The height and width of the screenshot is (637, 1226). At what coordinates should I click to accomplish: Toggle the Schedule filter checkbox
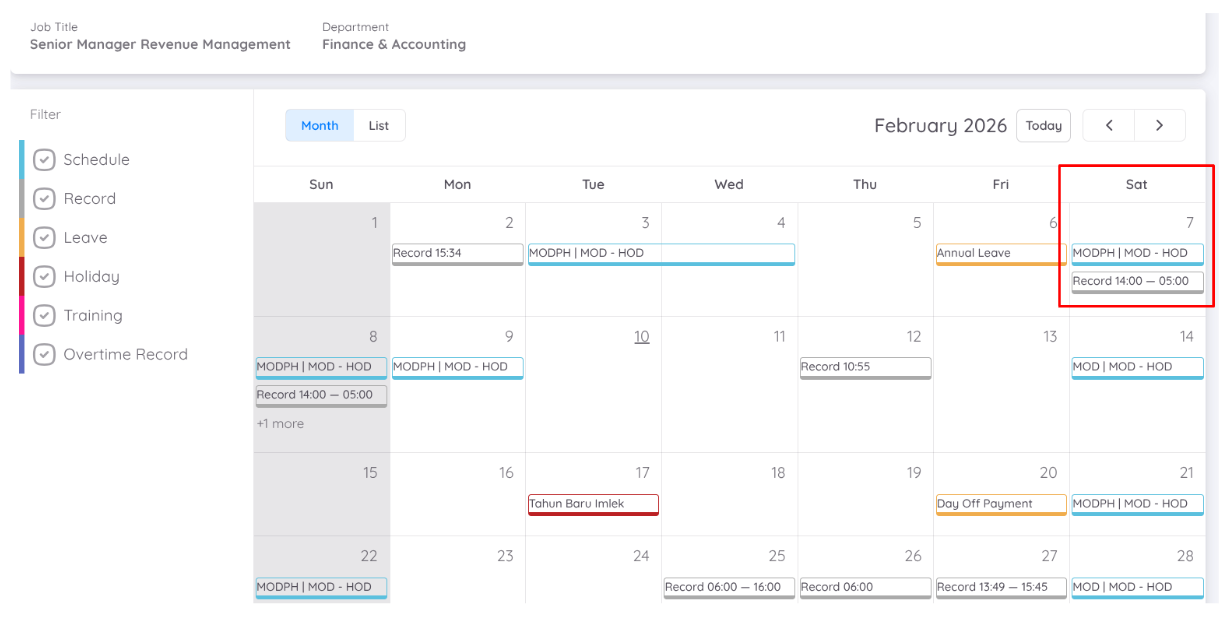[x=44, y=159]
